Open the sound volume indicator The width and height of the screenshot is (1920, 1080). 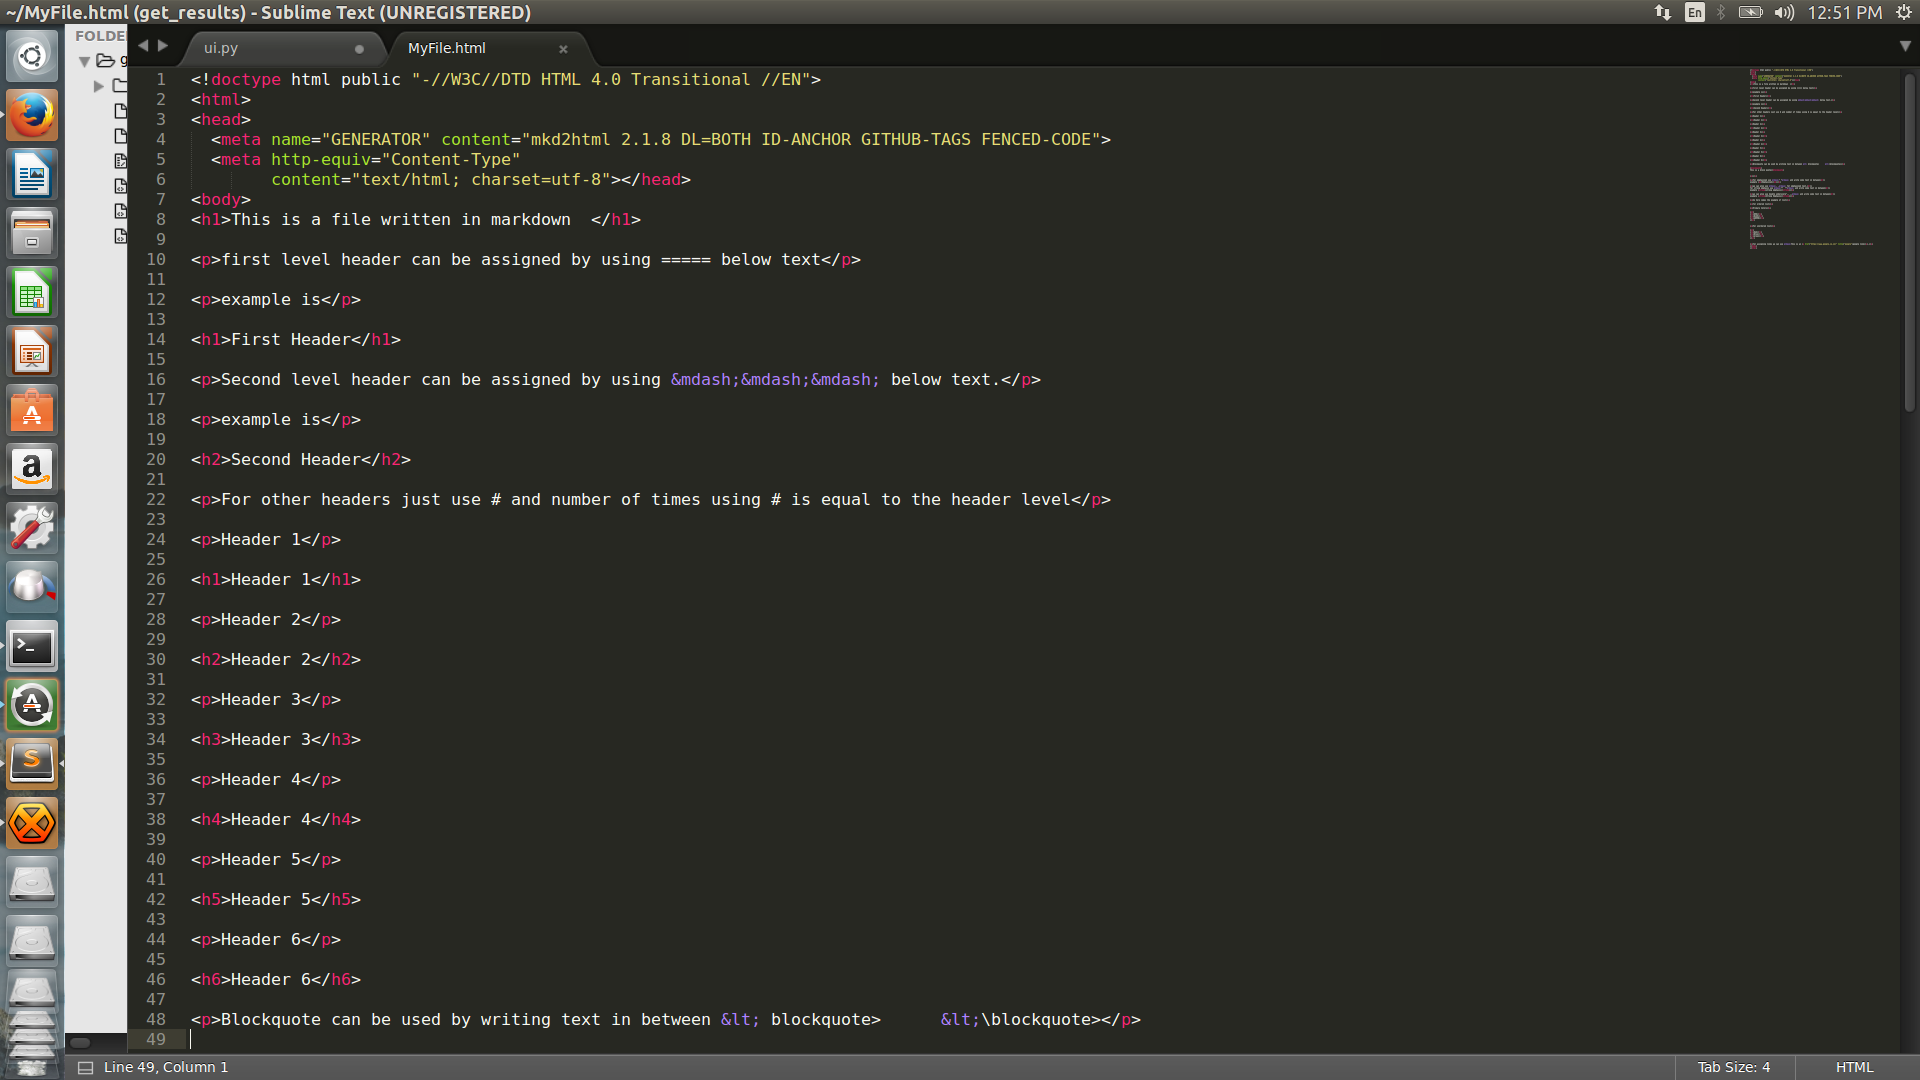click(x=1785, y=12)
